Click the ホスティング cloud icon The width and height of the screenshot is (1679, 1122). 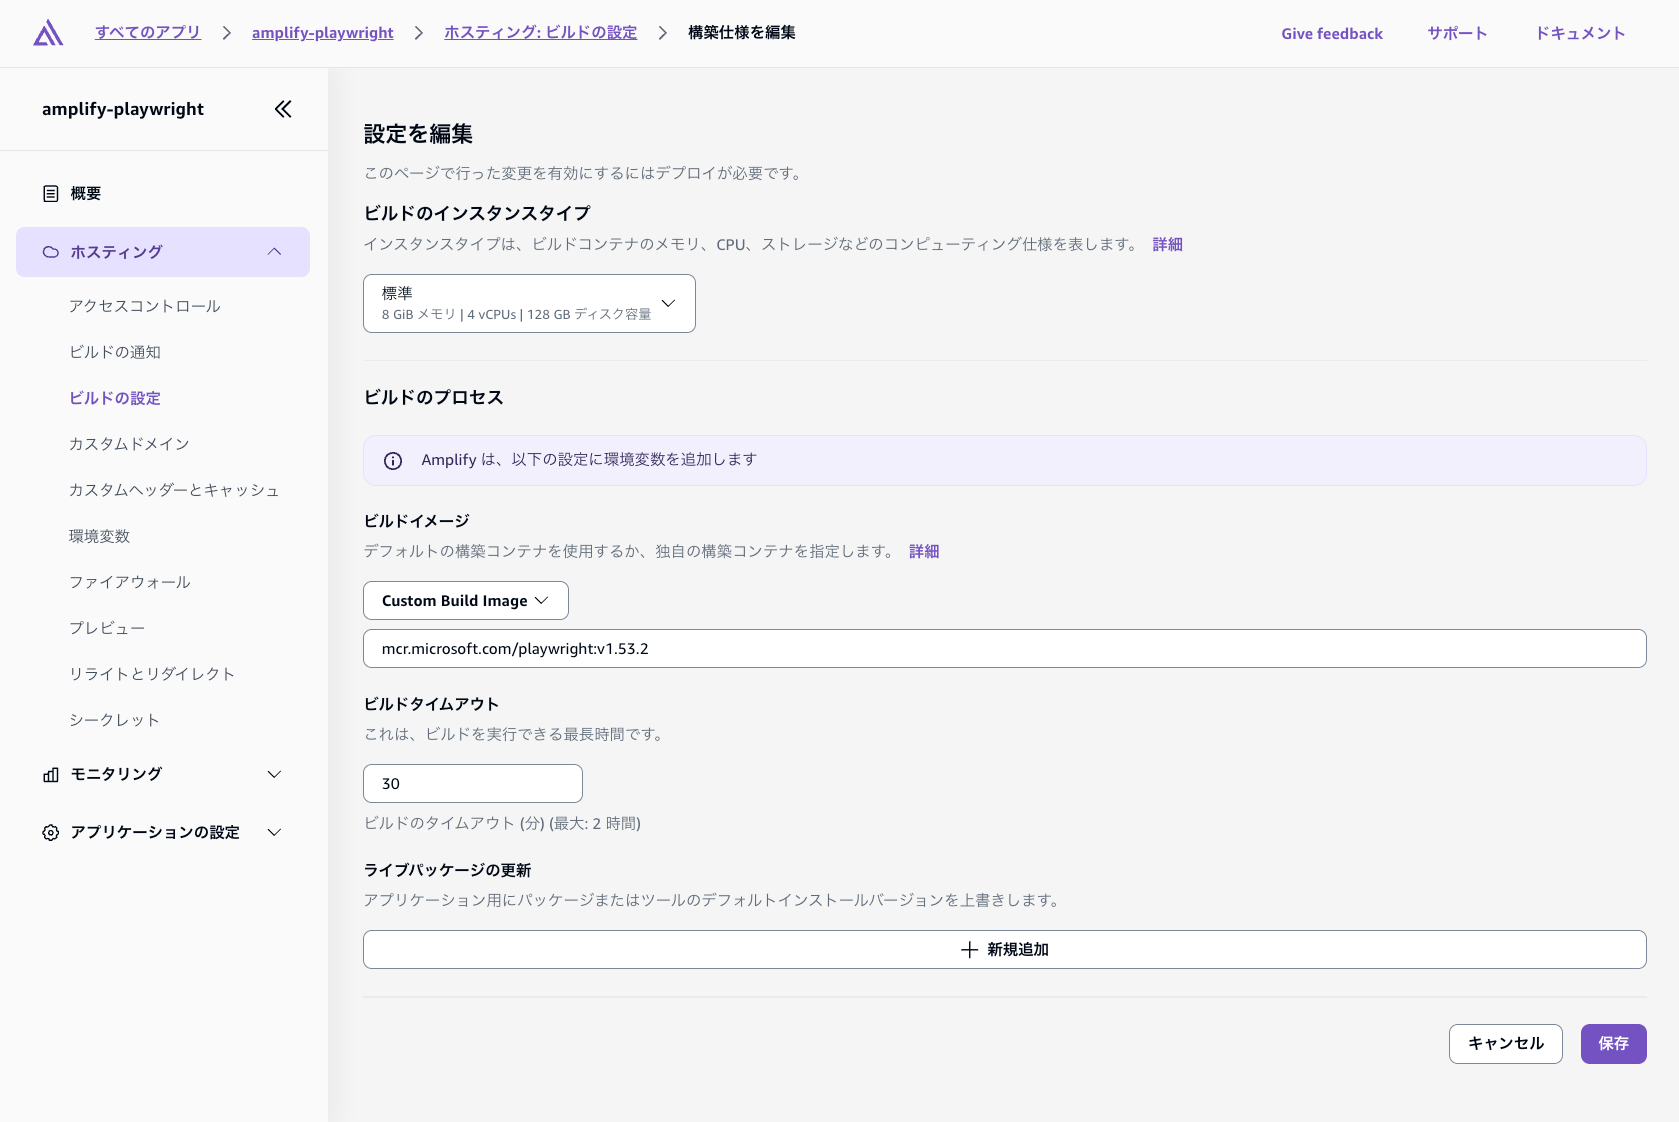tap(51, 252)
